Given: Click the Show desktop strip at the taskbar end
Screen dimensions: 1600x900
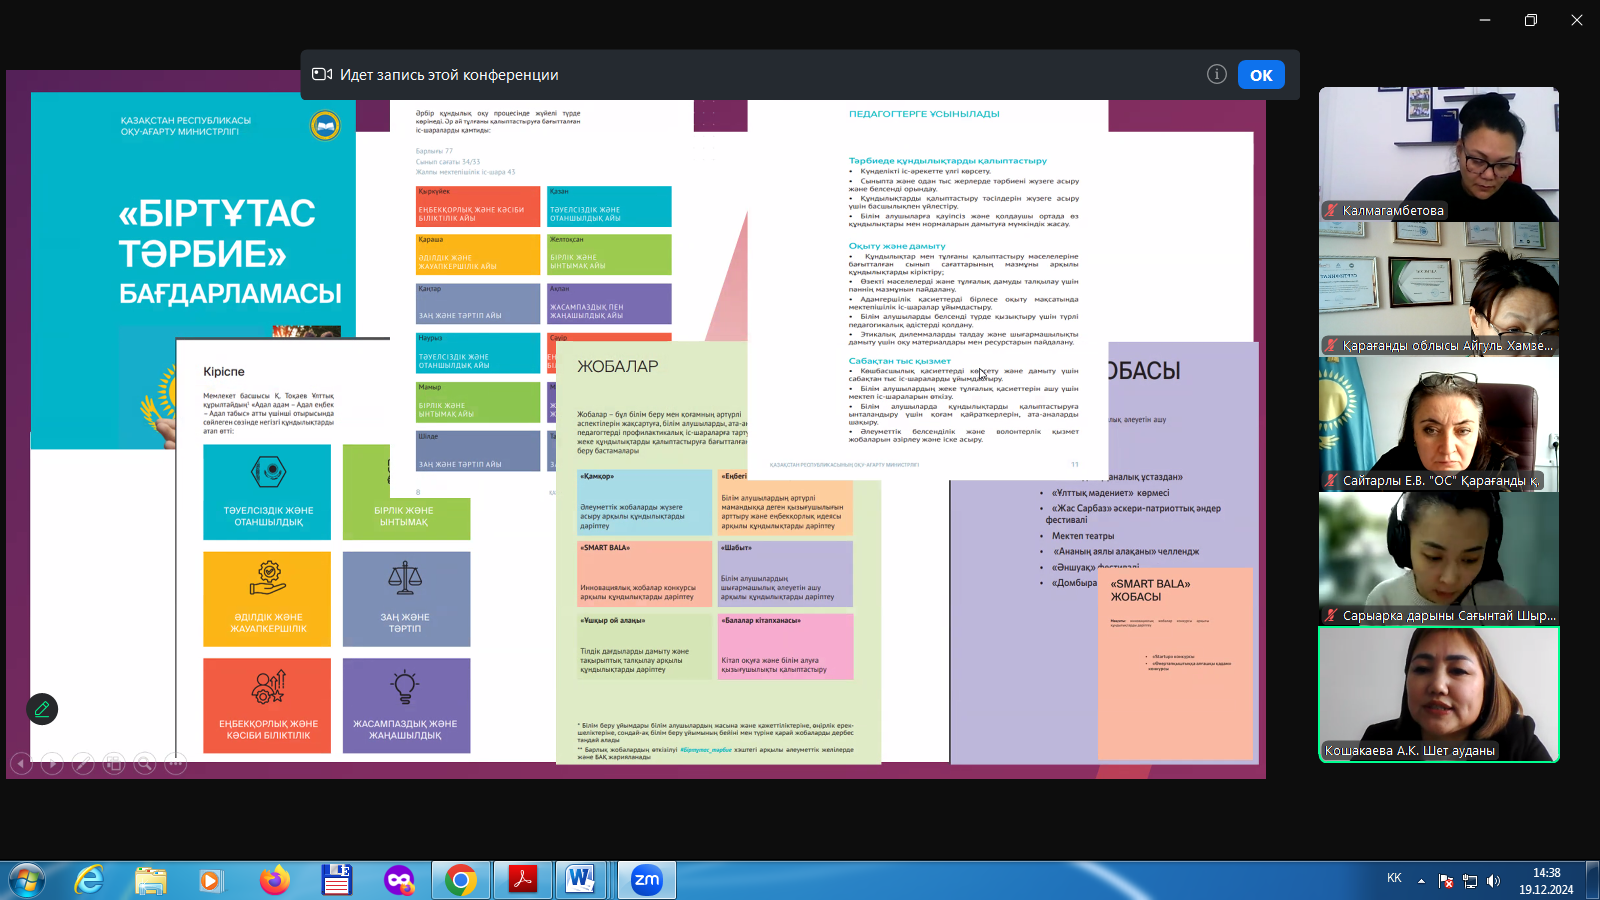Looking at the screenshot, I should click(1592, 881).
